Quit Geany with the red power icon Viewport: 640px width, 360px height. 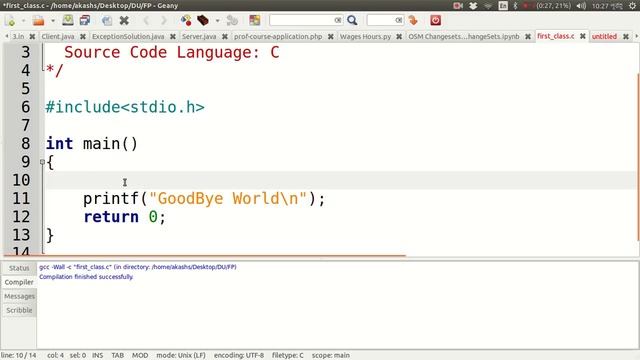(436, 20)
